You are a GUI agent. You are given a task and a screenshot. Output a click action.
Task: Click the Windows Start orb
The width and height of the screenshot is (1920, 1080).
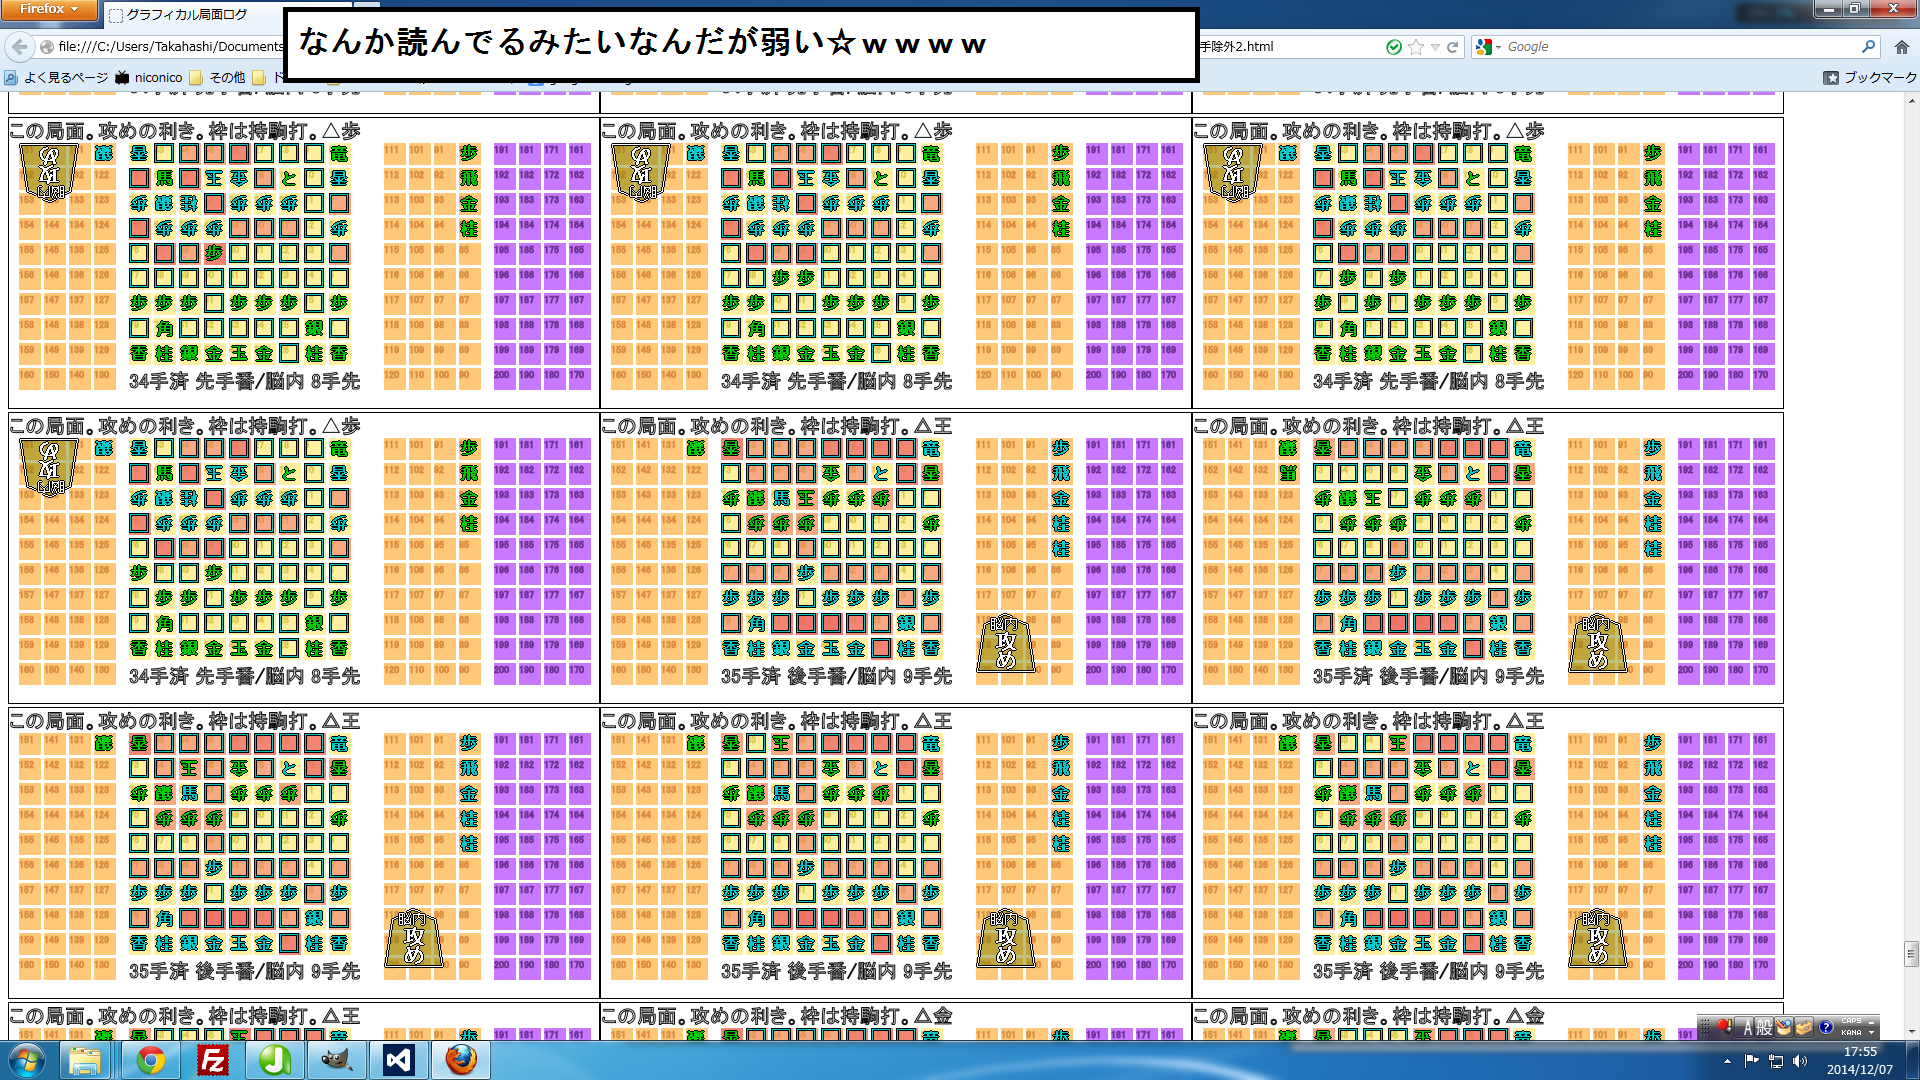pyautogui.click(x=26, y=1059)
